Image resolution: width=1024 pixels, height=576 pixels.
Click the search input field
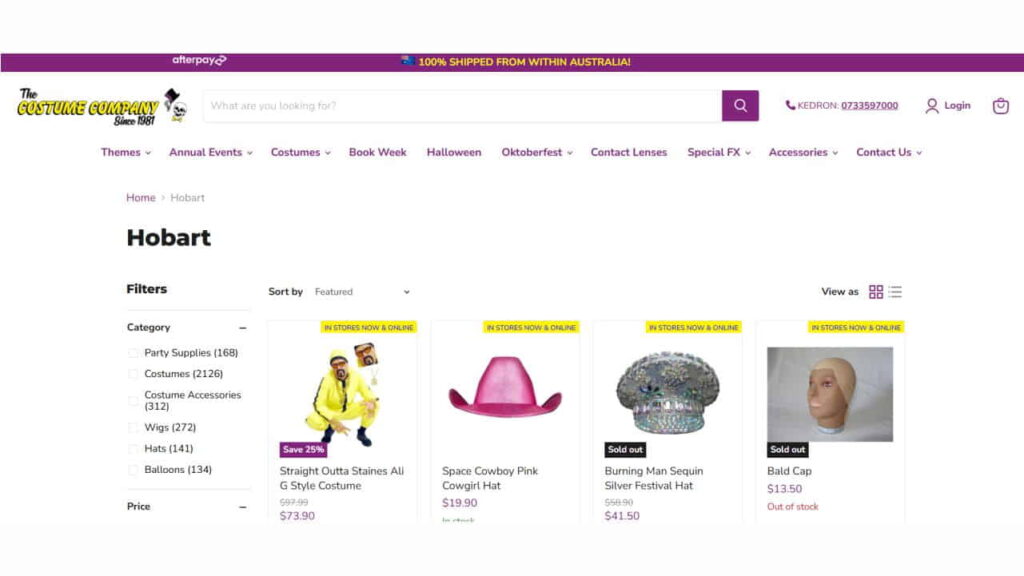[463, 106]
